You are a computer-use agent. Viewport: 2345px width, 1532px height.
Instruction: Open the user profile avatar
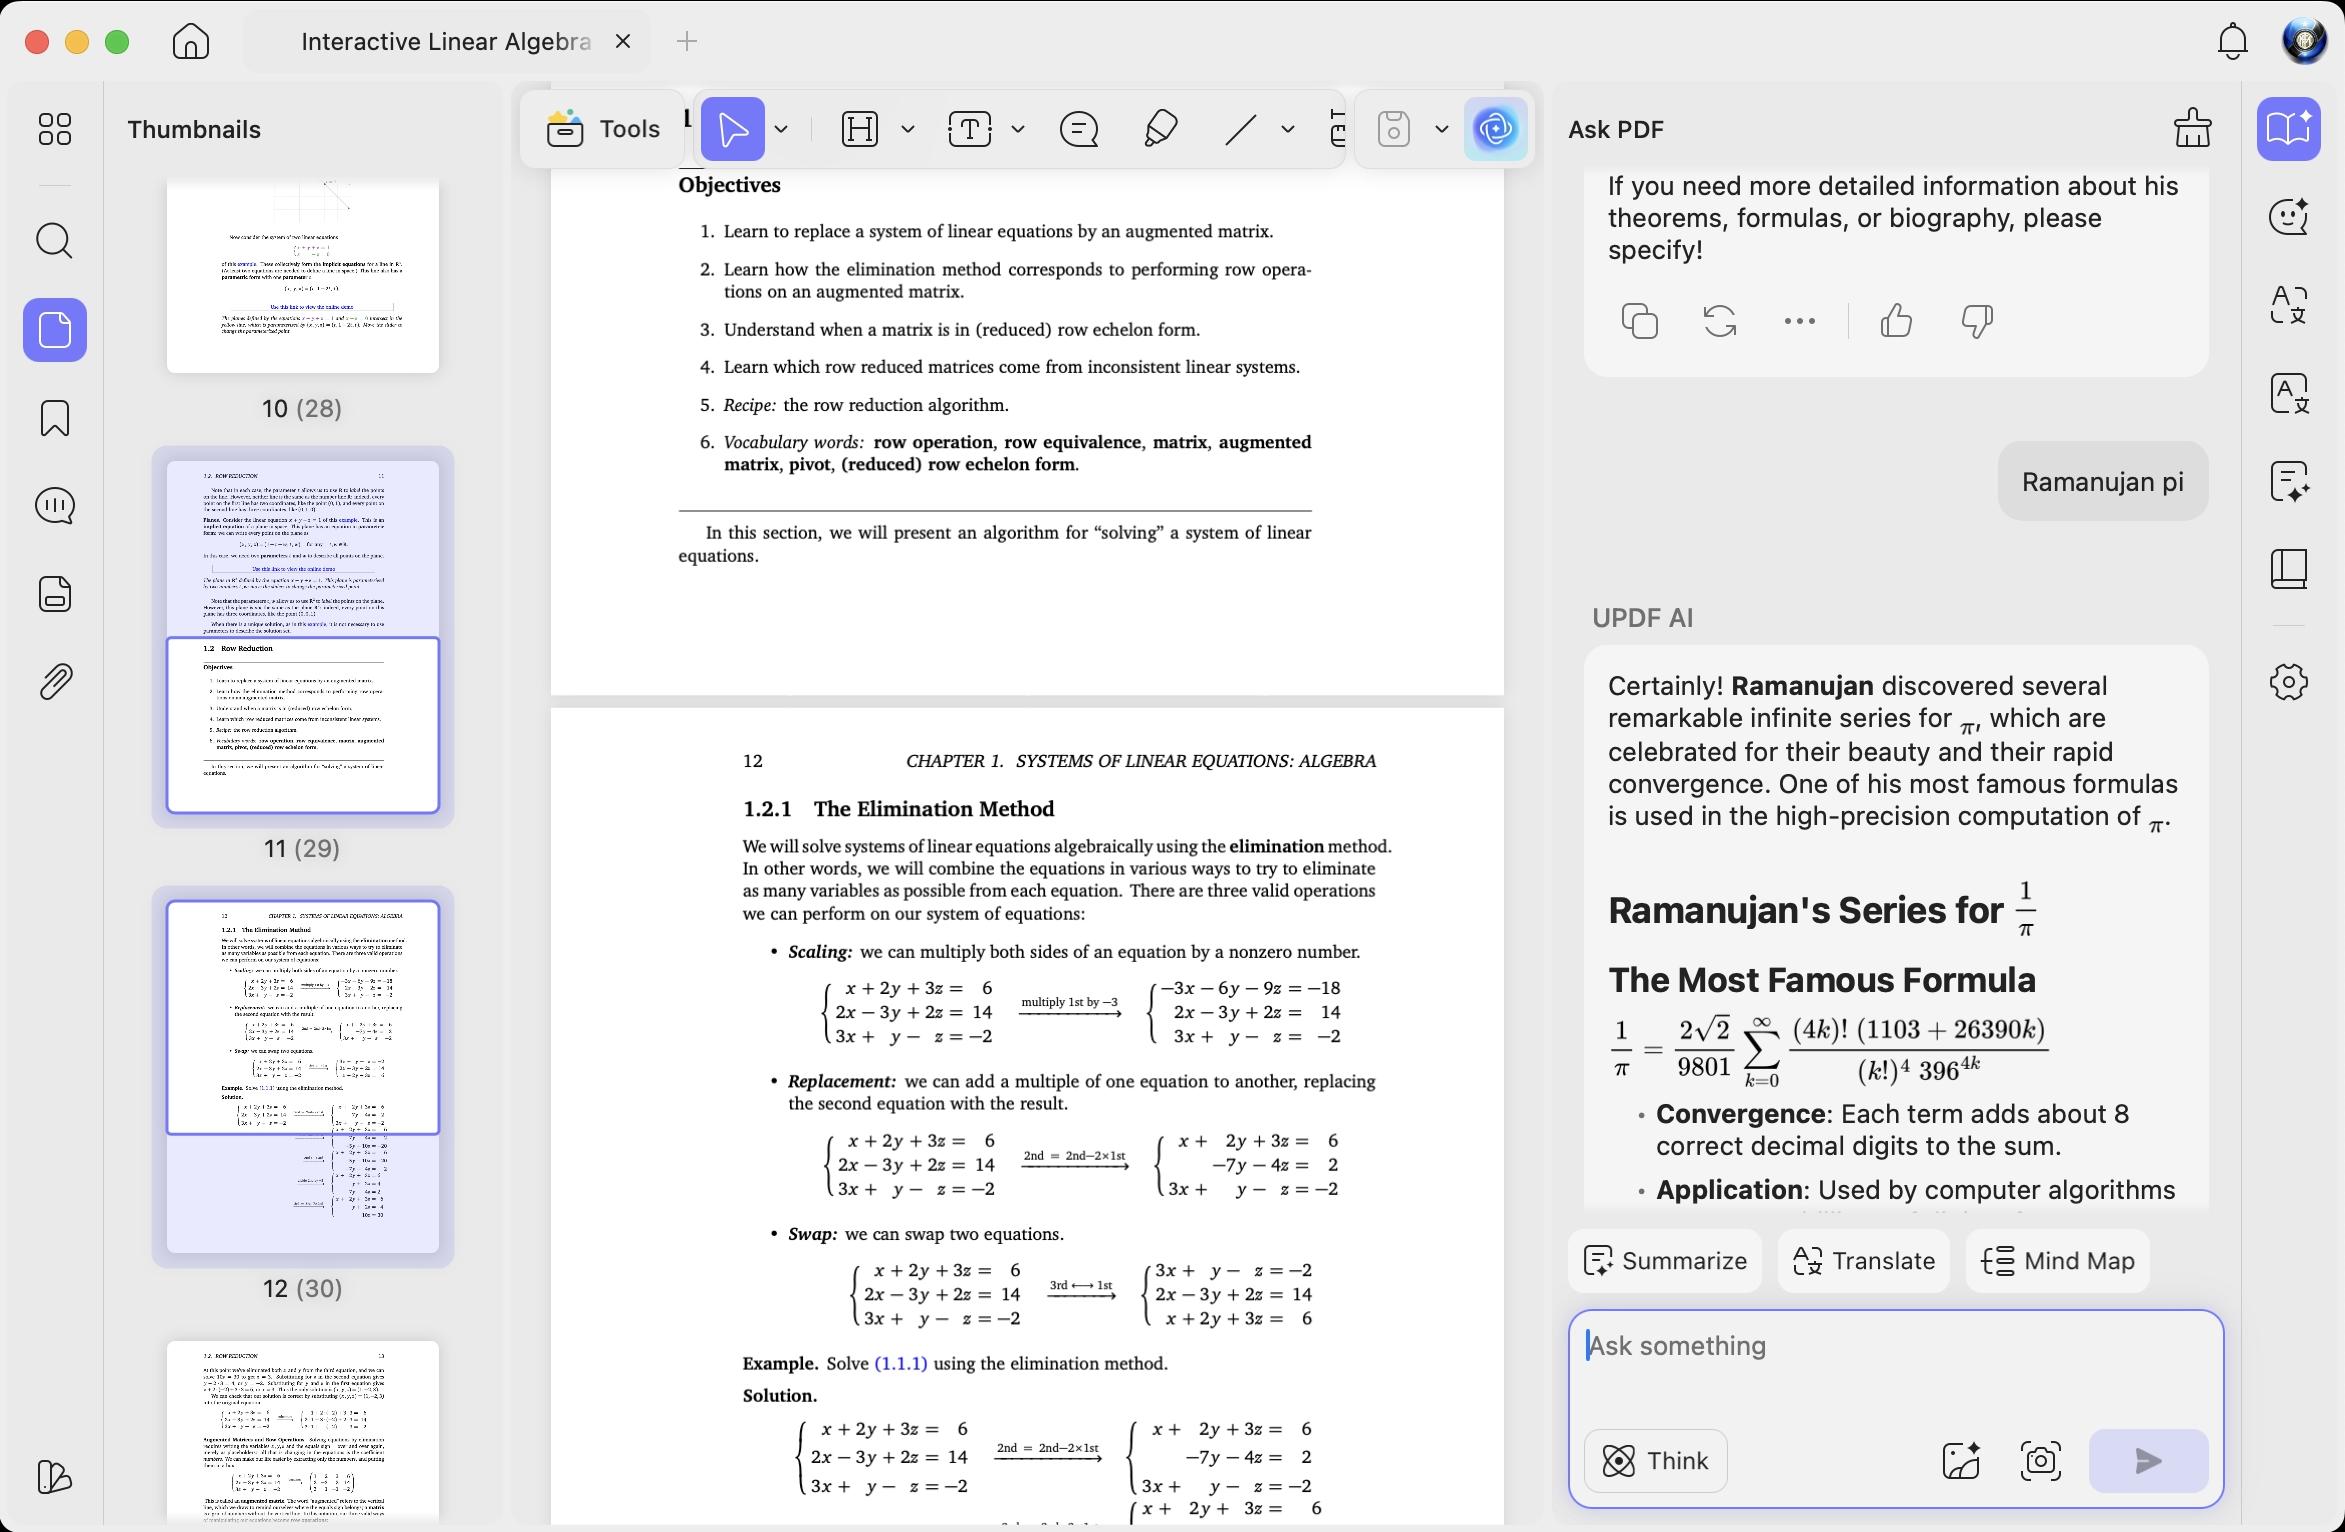(2305, 41)
